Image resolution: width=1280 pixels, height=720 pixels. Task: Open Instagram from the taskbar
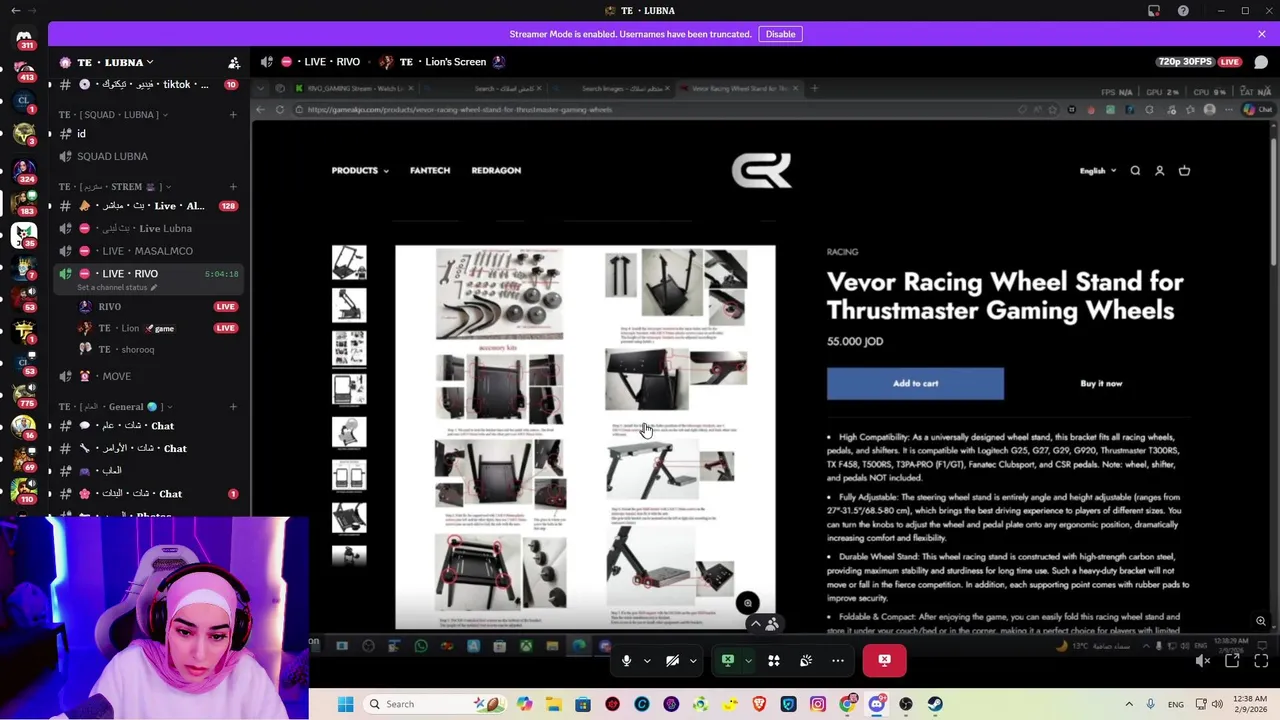click(x=818, y=704)
